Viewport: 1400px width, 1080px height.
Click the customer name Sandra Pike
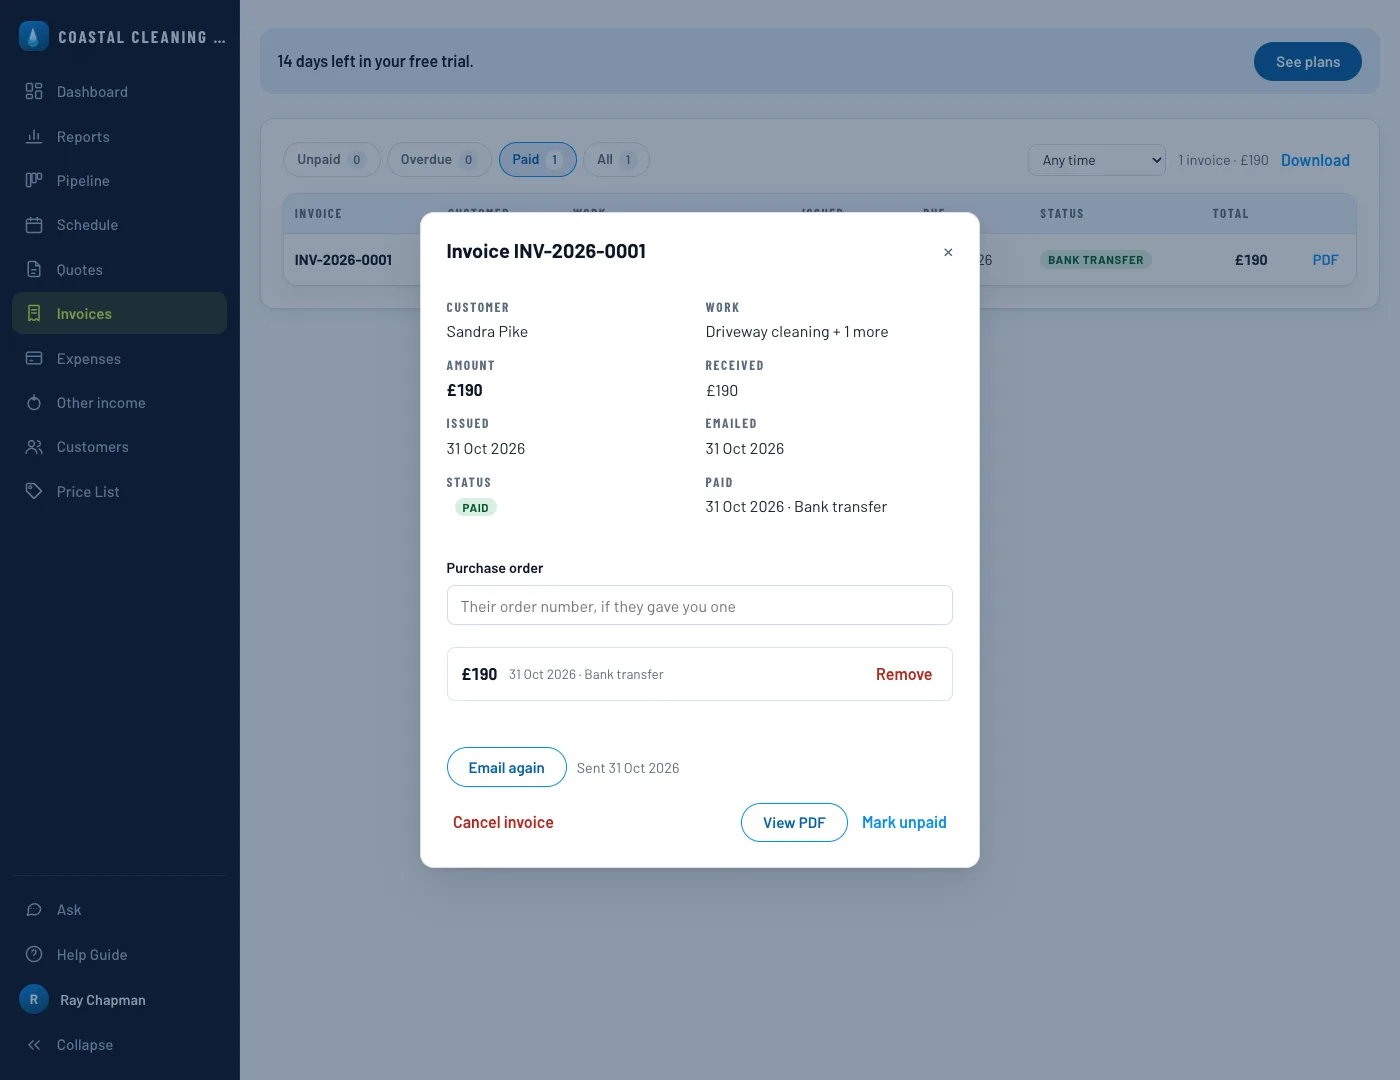(x=487, y=332)
